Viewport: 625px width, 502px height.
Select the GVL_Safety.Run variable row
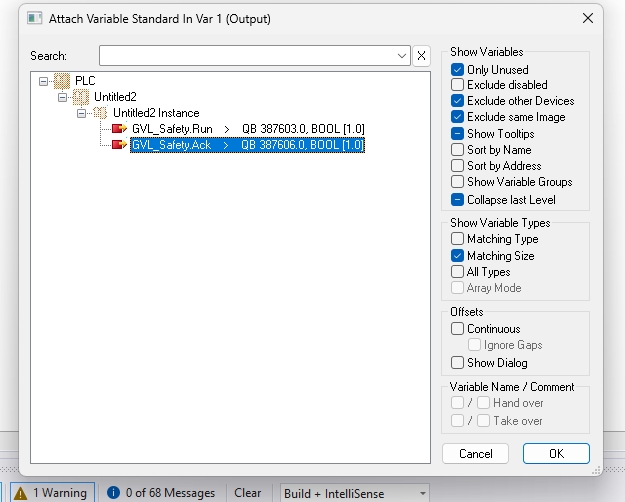(x=248, y=129)
